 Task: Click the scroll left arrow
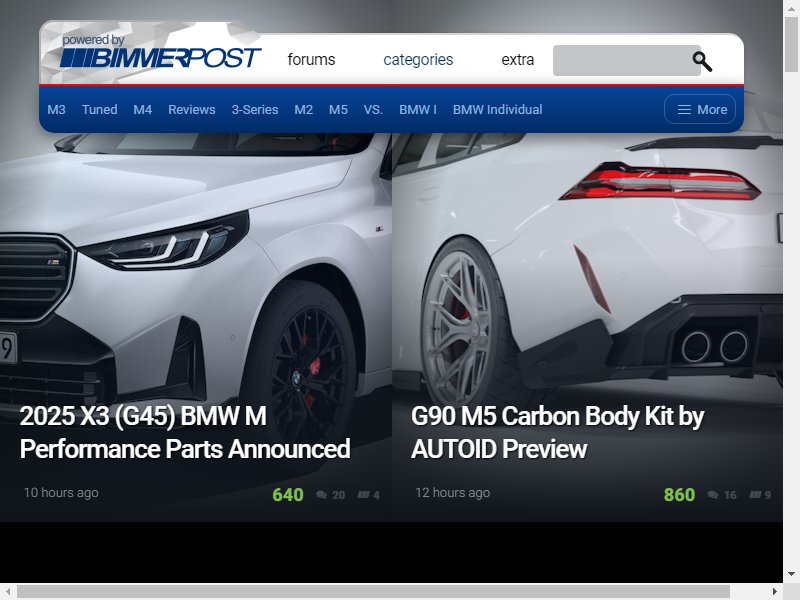[8, 592]
